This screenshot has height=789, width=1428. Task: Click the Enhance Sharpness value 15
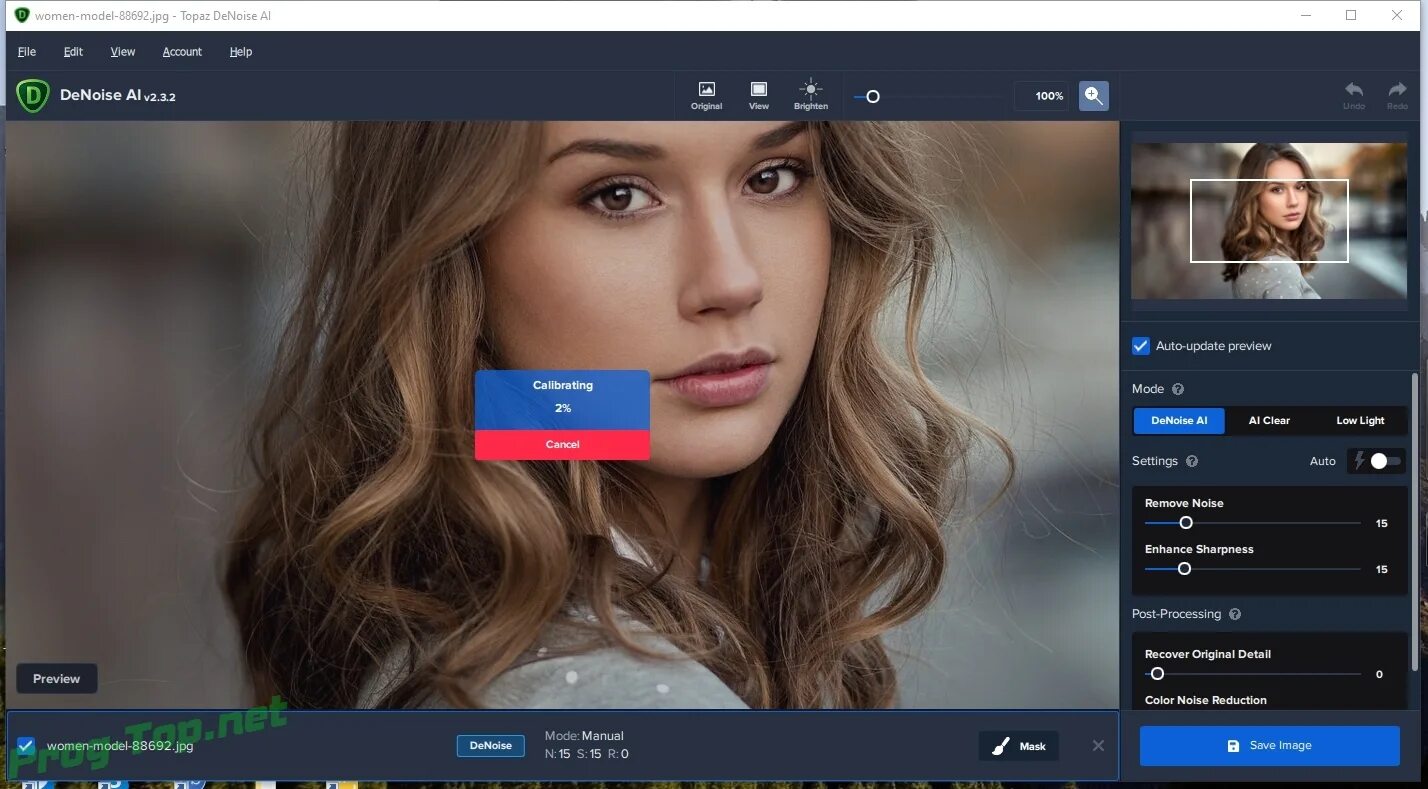[x=1382, y=570]
